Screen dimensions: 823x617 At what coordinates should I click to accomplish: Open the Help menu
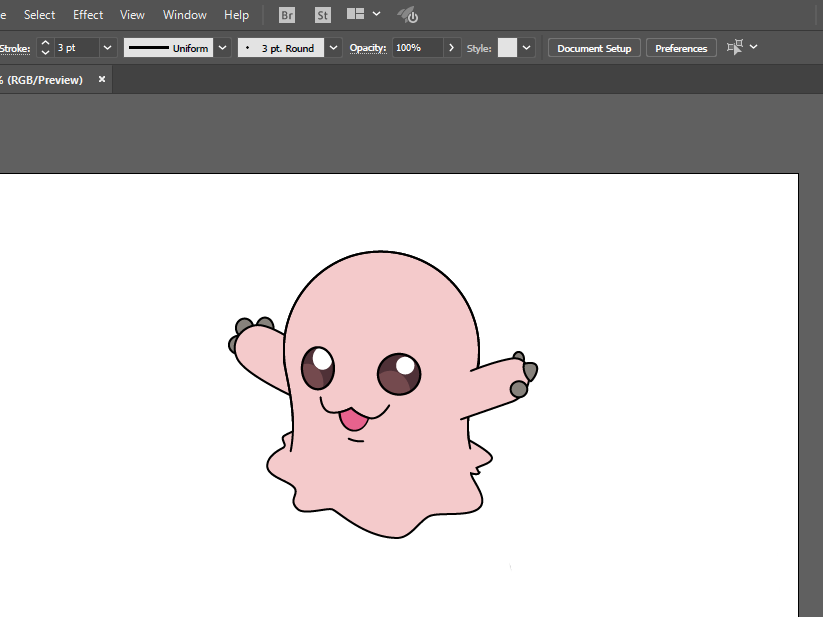tap(236, 15)
